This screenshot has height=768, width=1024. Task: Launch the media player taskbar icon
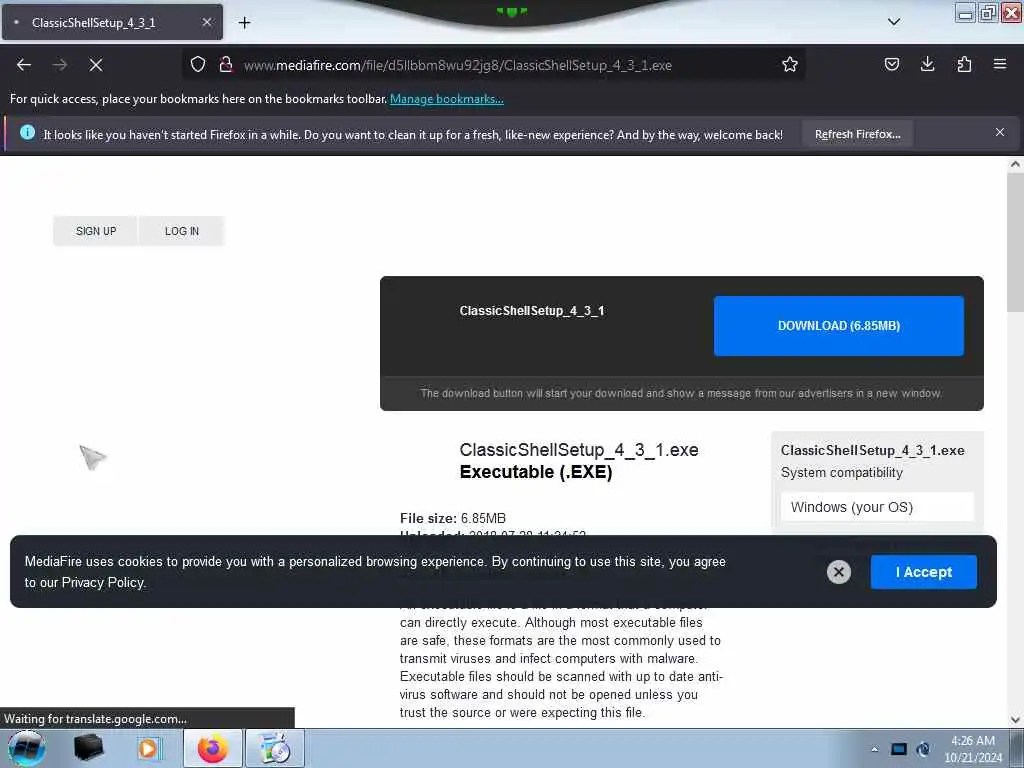[148, 748]
